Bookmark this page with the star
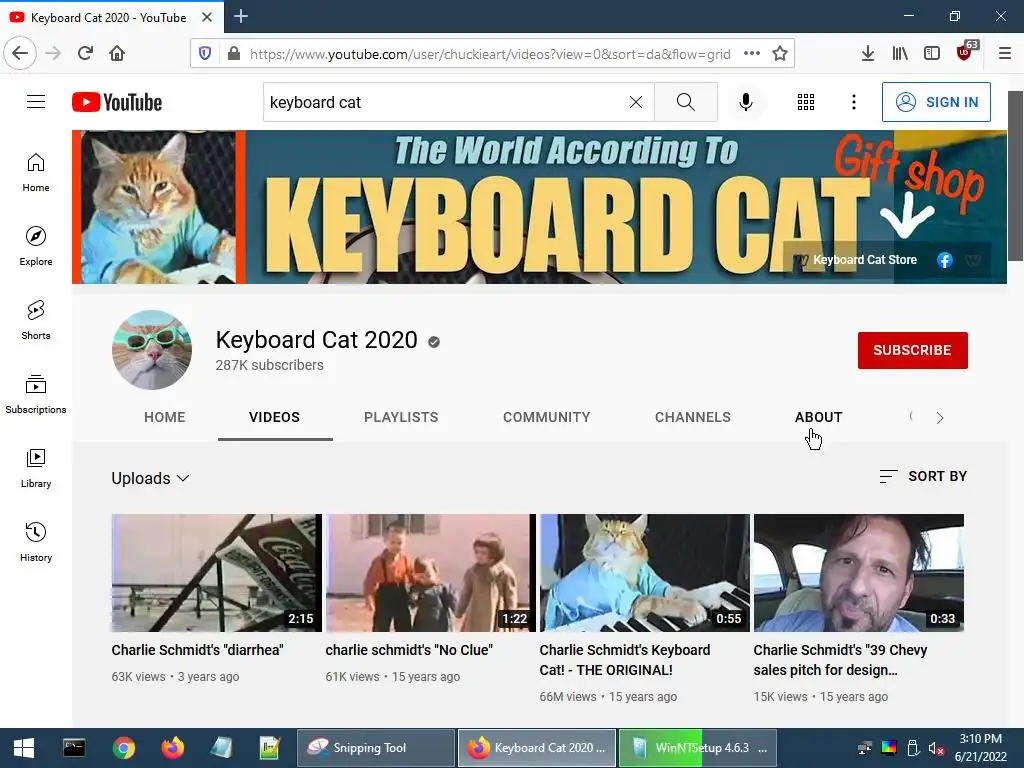1024x768 pixels. click(x=780, y=54)
